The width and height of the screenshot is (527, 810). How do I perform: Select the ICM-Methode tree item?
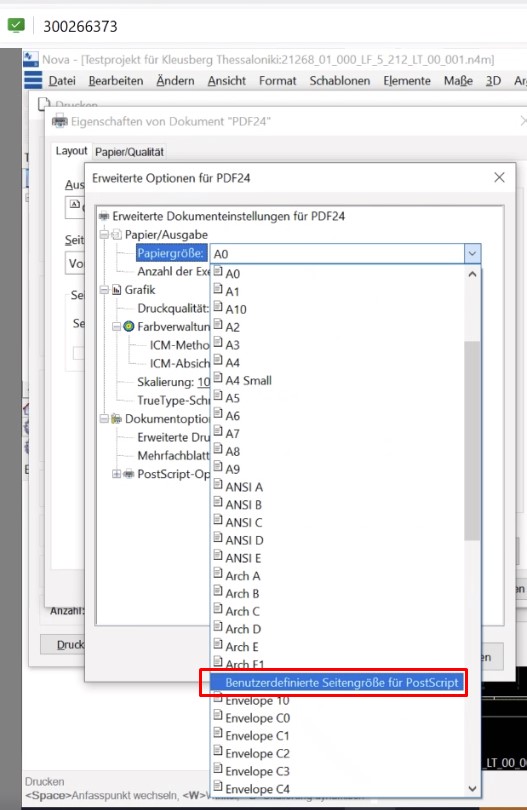point(179,345)
